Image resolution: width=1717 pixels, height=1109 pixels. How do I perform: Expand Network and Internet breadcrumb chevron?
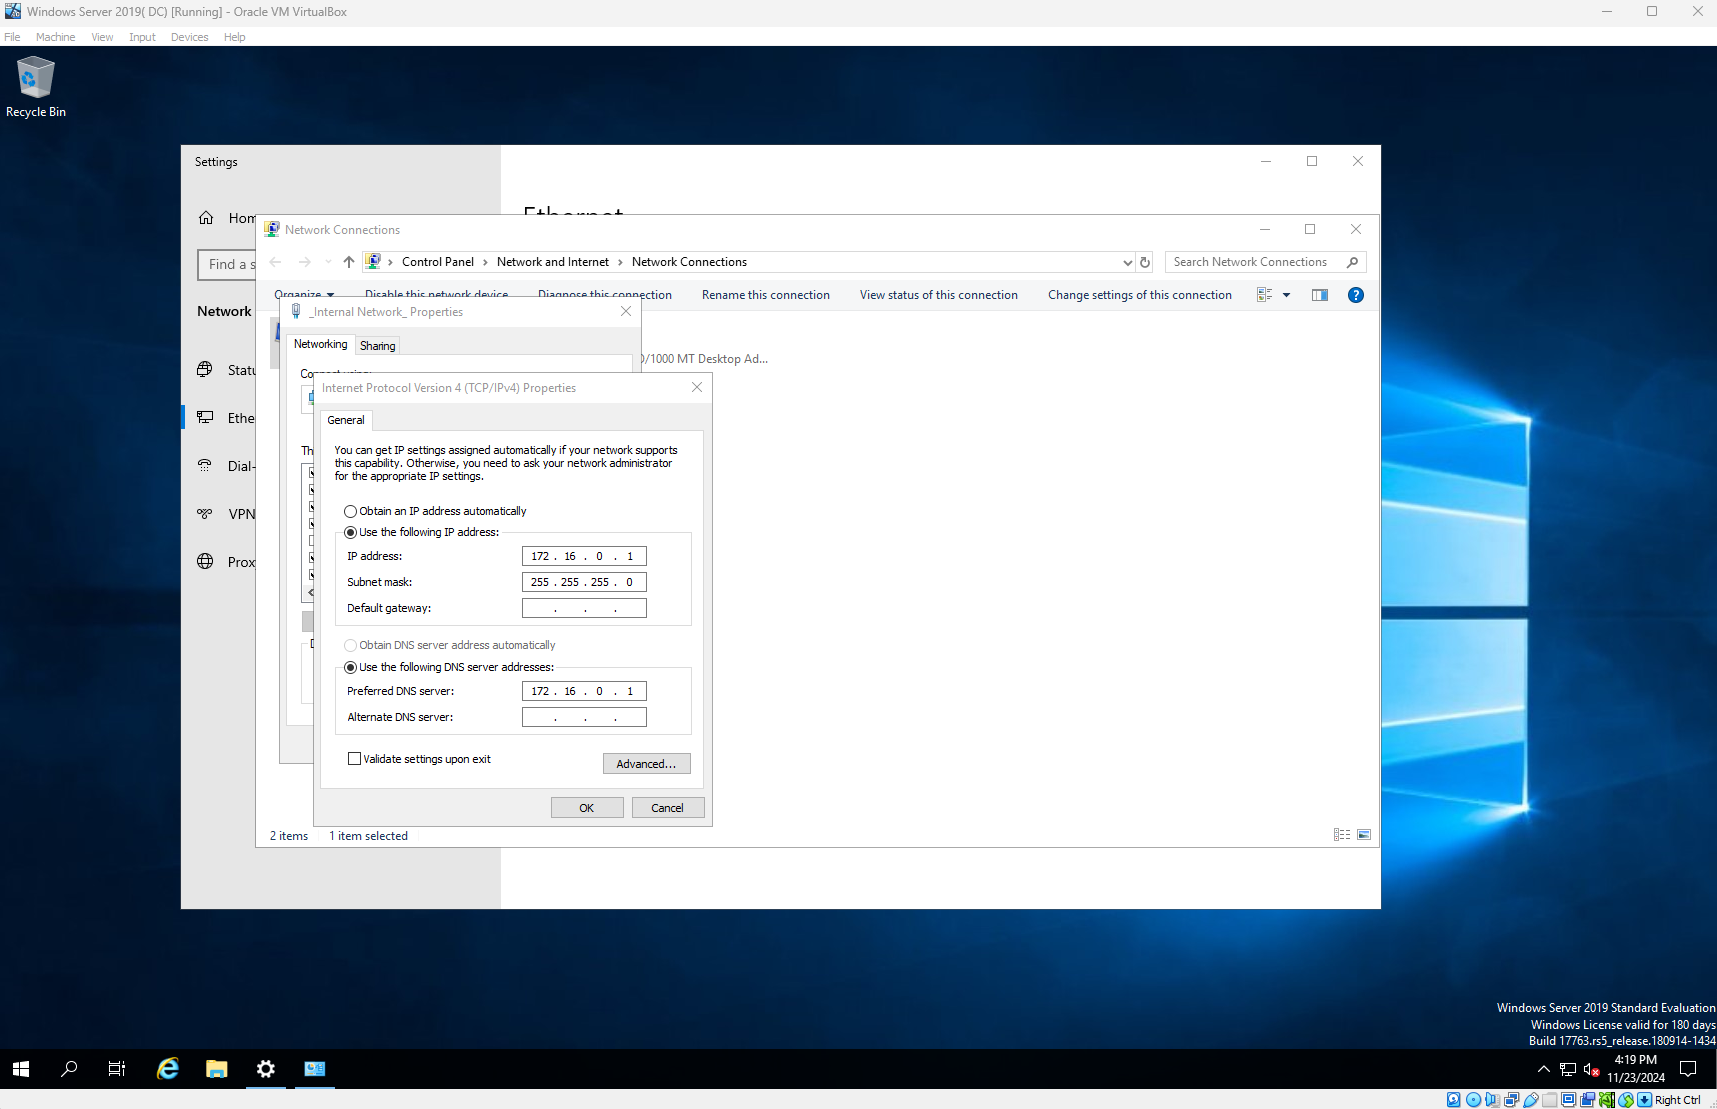pyautogui.click(x=620, y=262)
